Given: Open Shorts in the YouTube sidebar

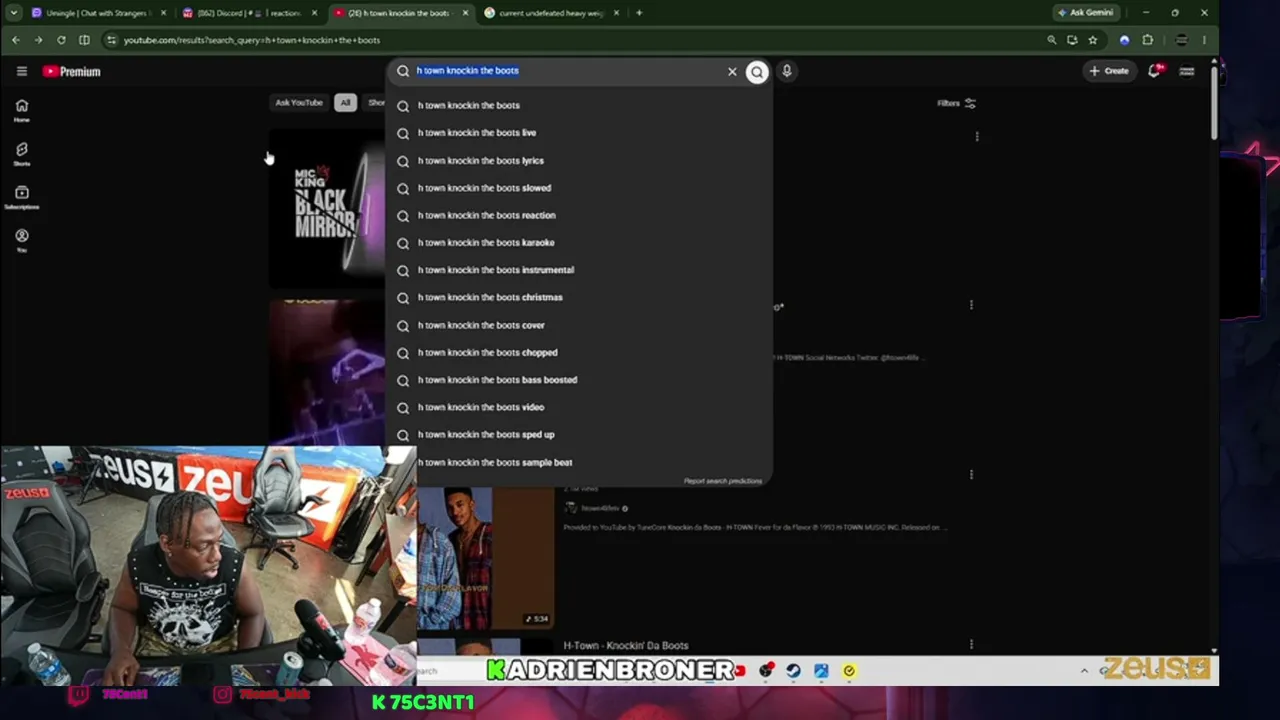Looking at the screenshot, I should (21, 153).
